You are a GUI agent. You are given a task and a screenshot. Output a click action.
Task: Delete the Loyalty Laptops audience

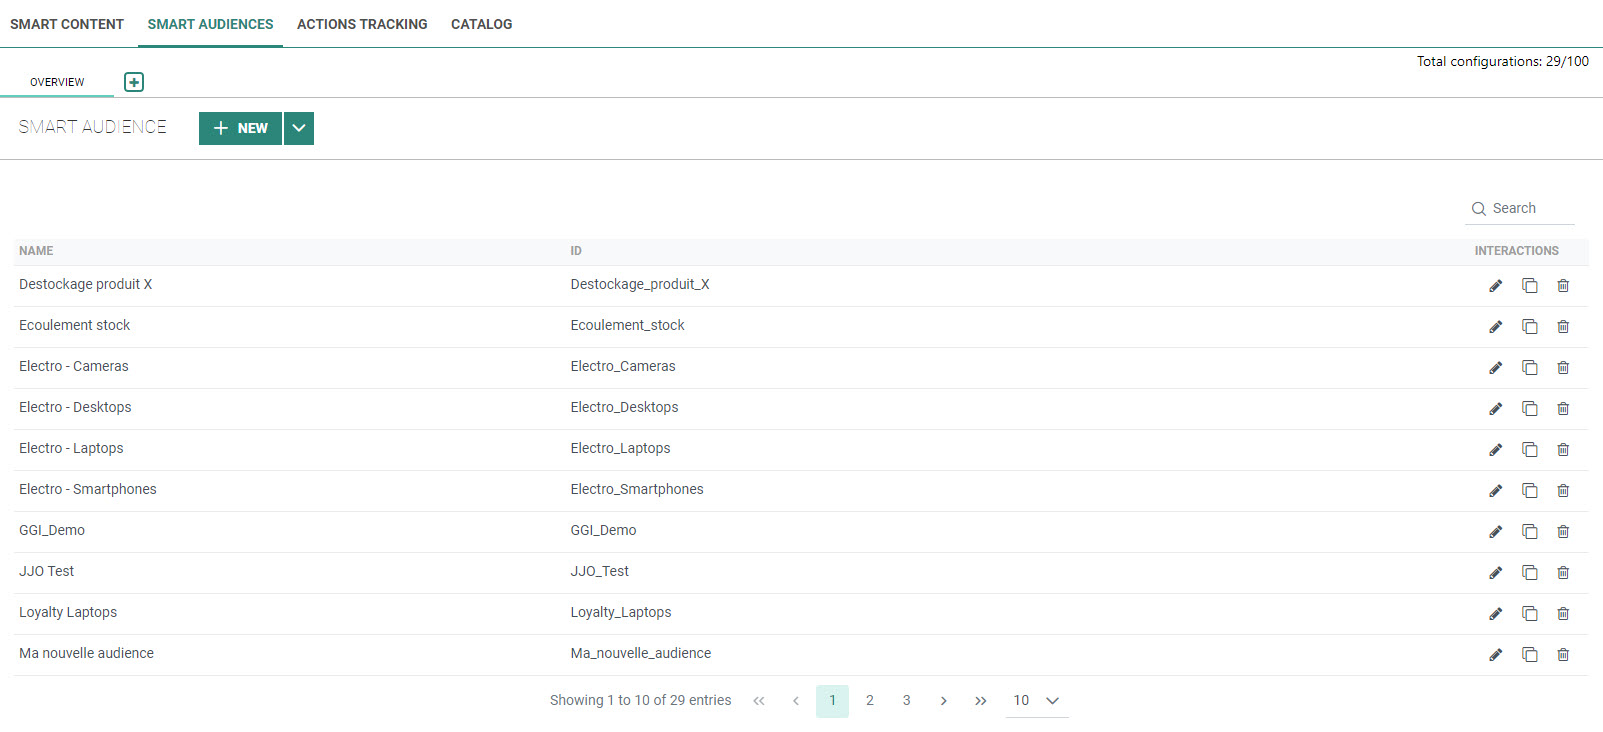click(1563, 614)
